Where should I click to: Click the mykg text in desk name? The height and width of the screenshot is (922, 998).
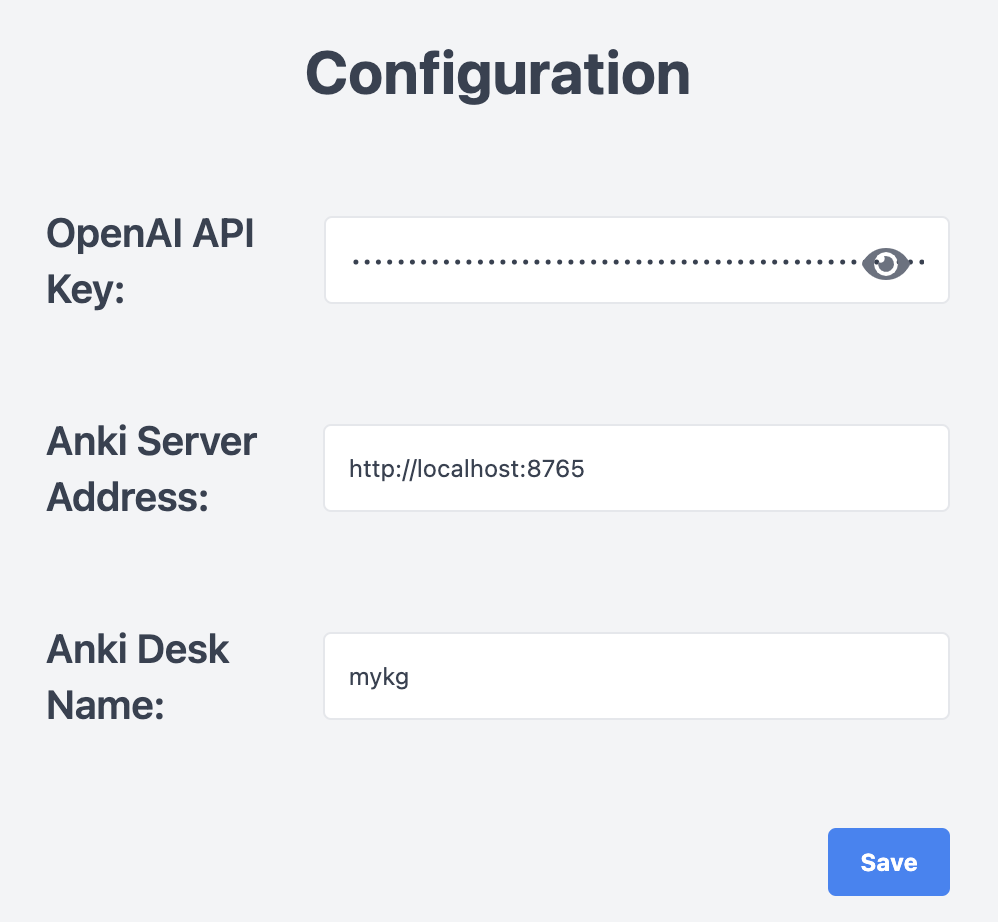(379, 677)
